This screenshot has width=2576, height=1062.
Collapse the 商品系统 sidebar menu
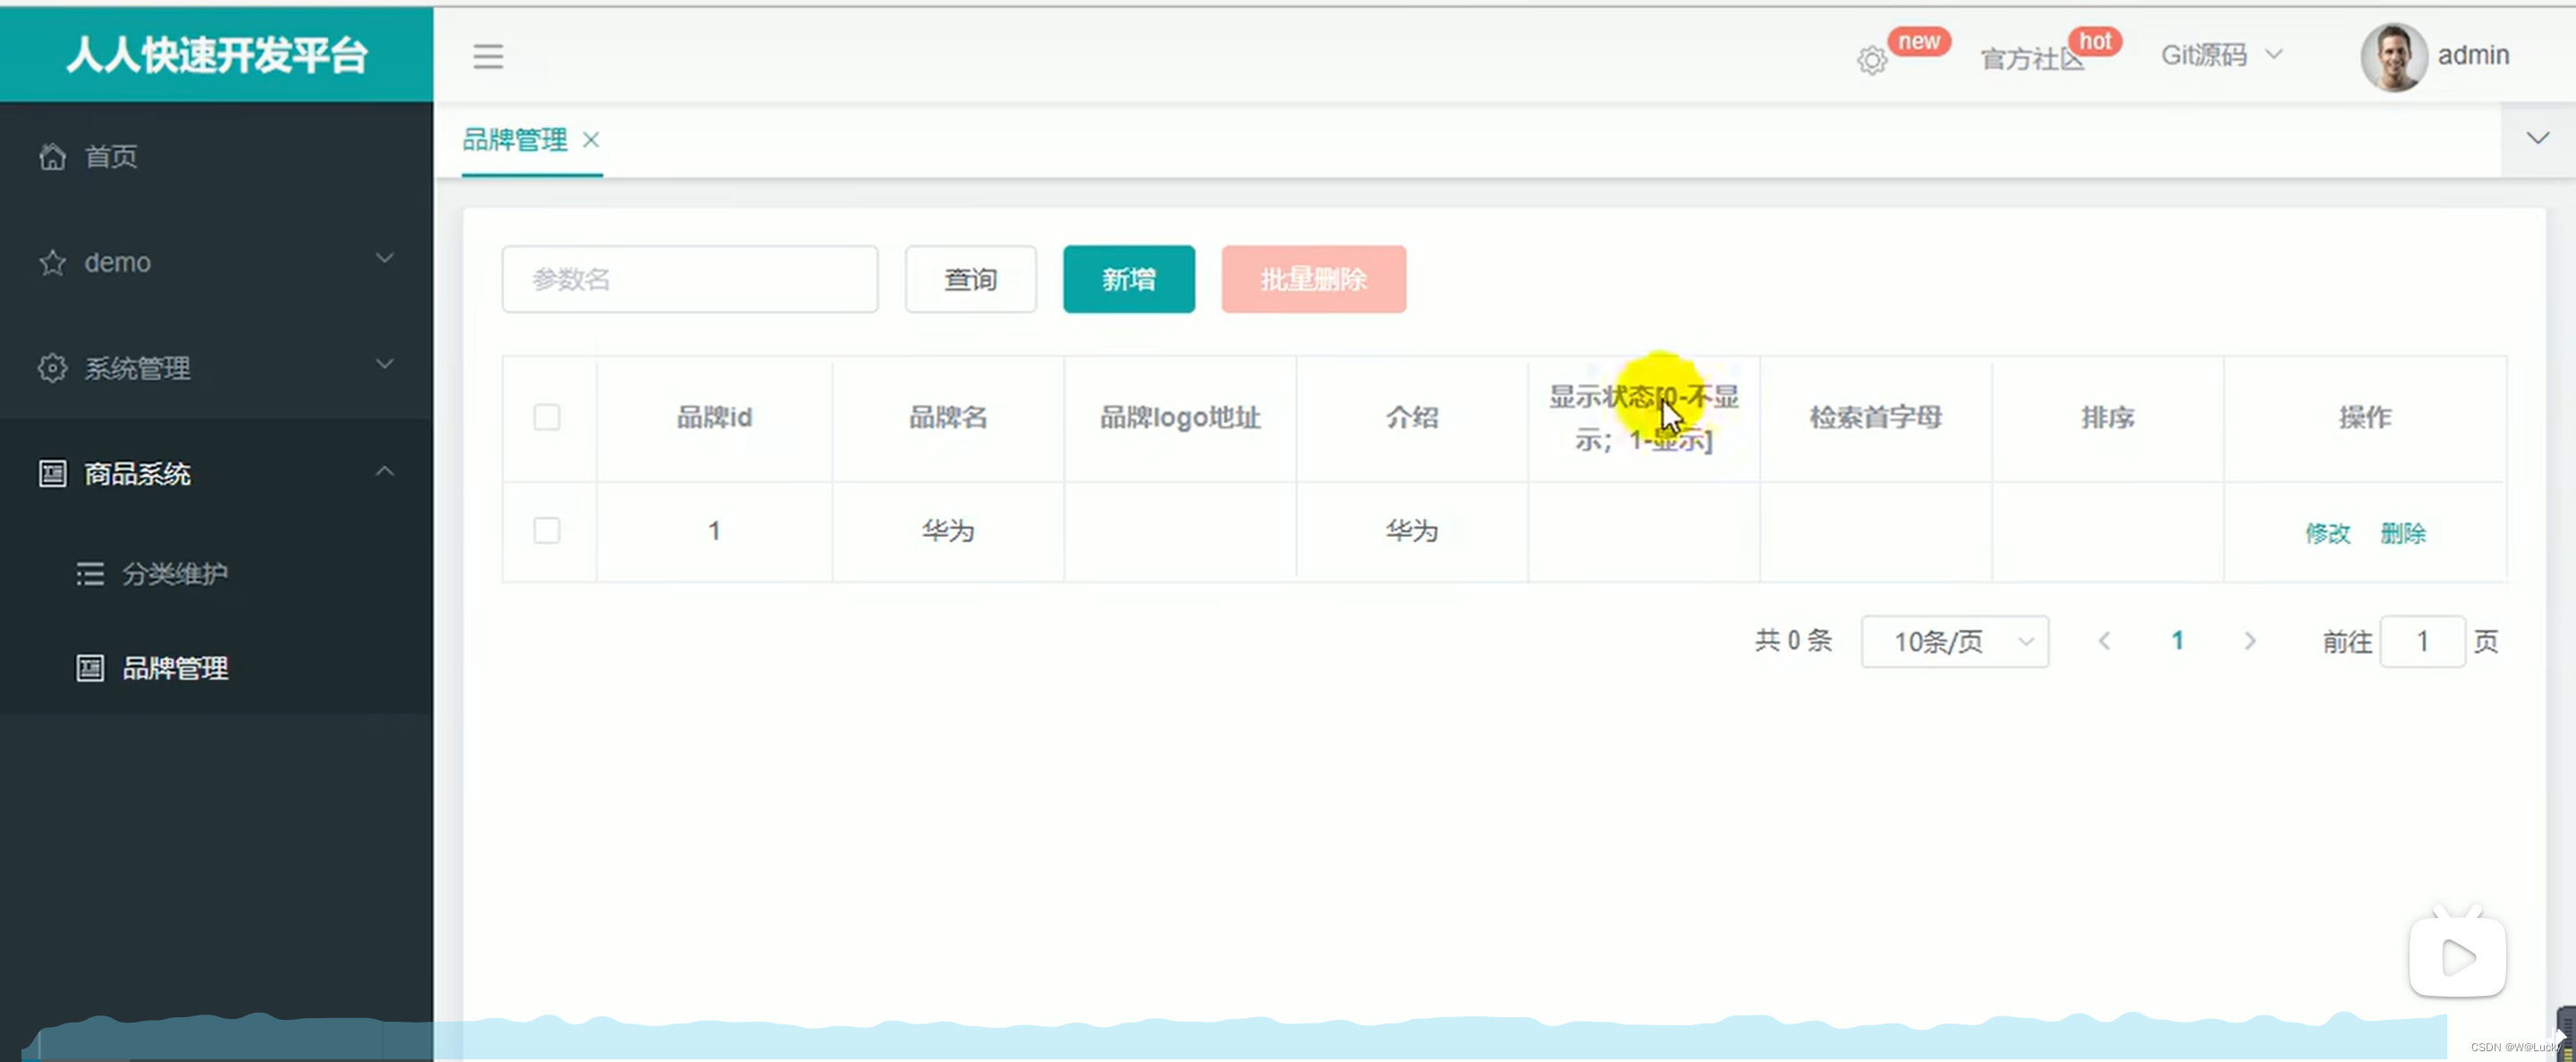click(x=384, y=471)
